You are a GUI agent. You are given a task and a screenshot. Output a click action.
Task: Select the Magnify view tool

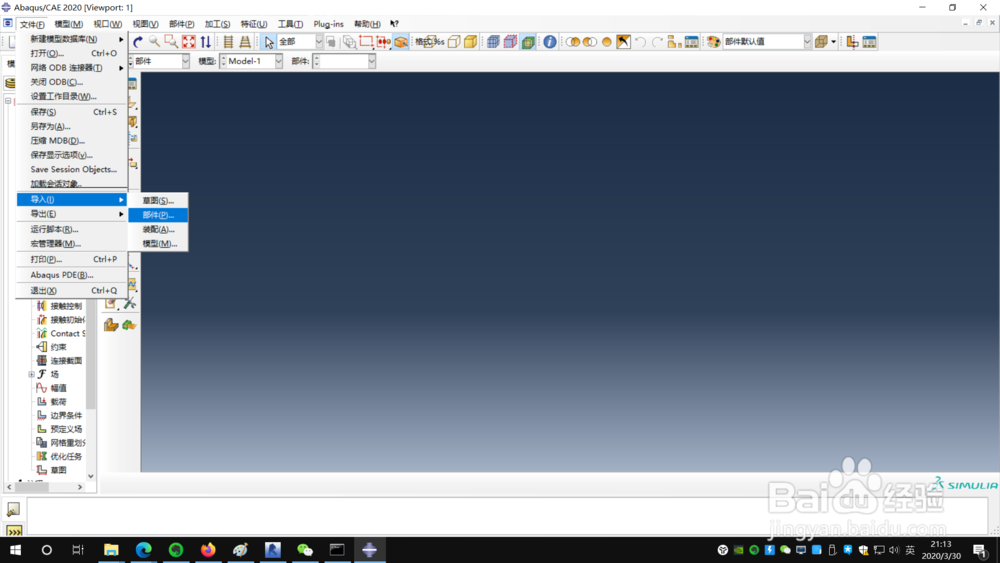coord(154,42)
